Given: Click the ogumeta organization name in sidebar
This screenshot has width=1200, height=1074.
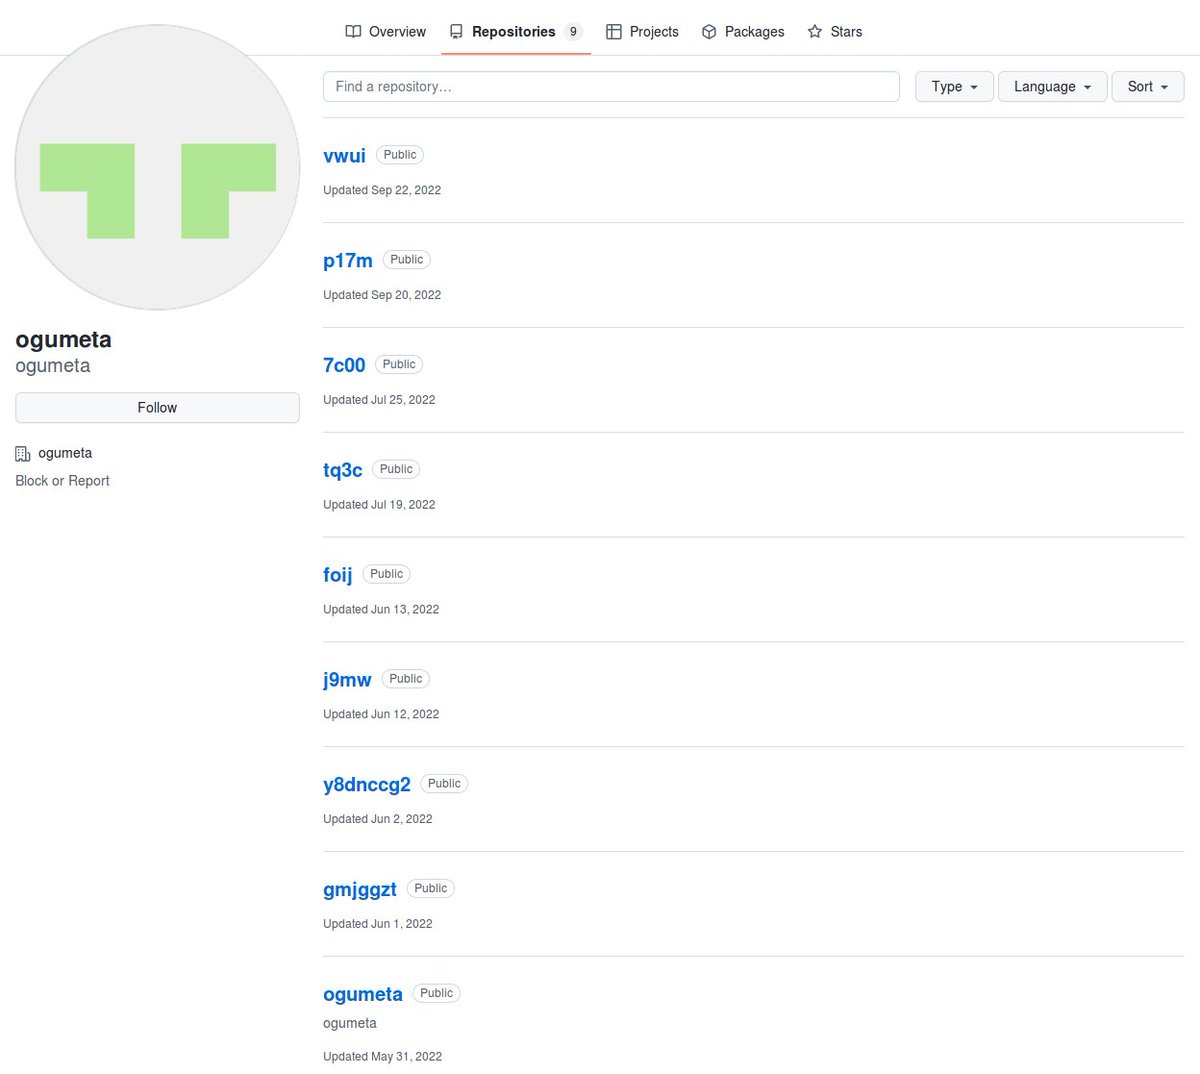Looking at the screenshot, I should pyautogui.click(x=65, y=453).
